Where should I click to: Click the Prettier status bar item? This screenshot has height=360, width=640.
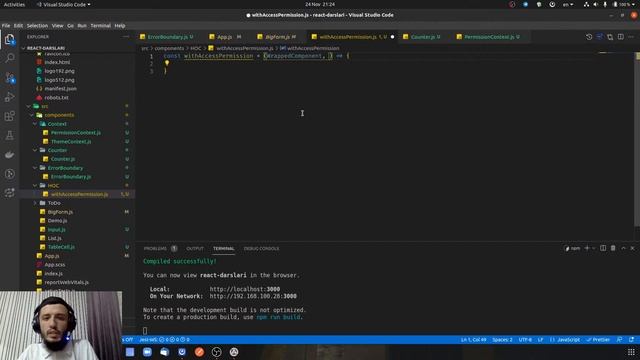point(598,340)
